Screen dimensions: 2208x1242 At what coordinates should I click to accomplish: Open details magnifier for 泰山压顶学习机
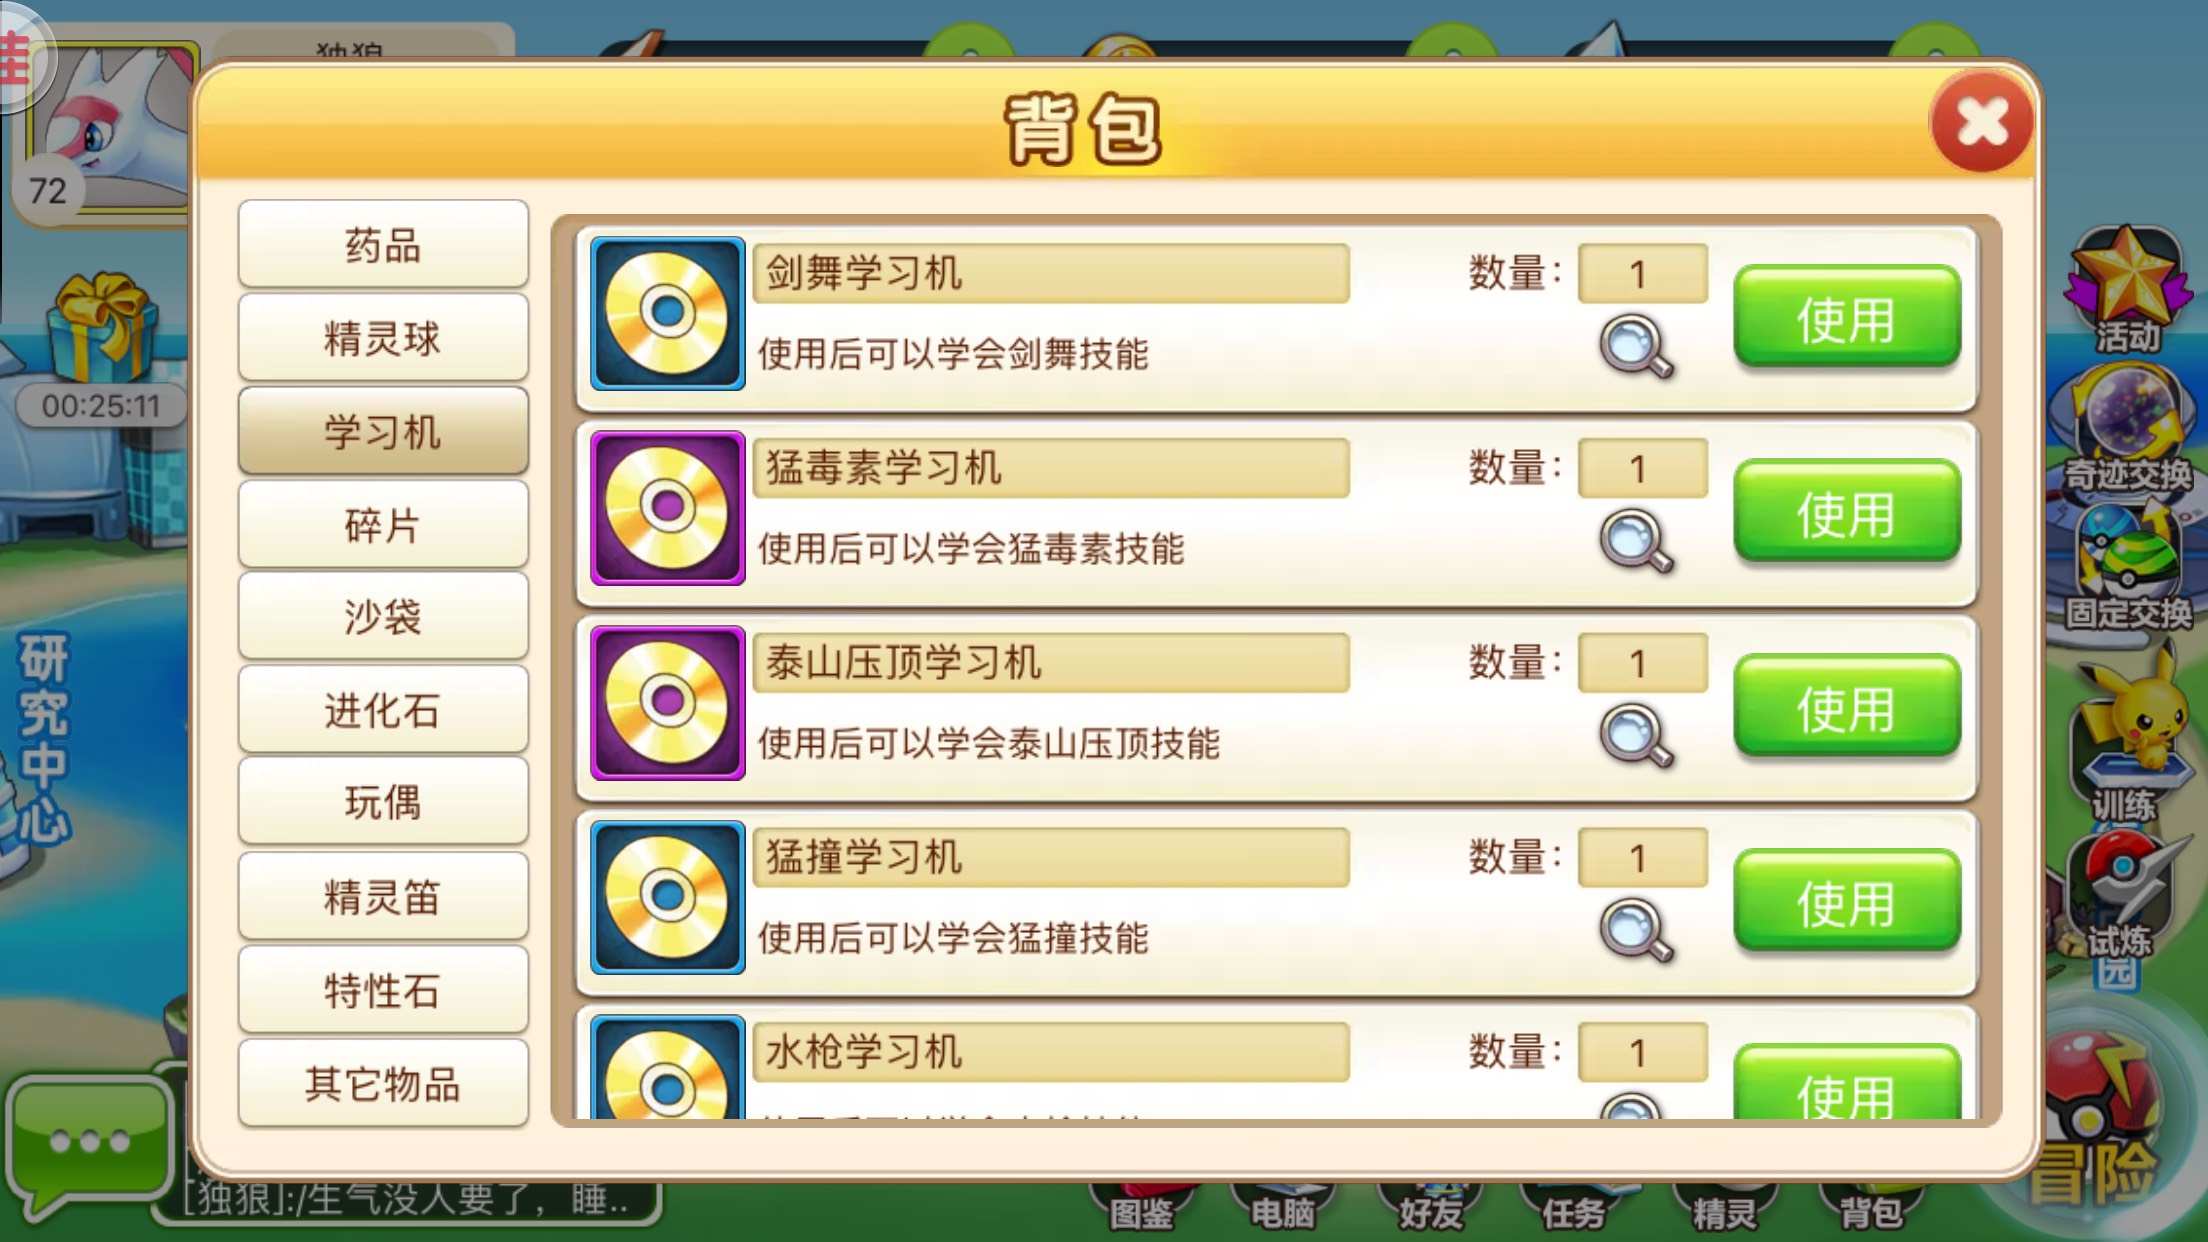(x=1636, y=736)
